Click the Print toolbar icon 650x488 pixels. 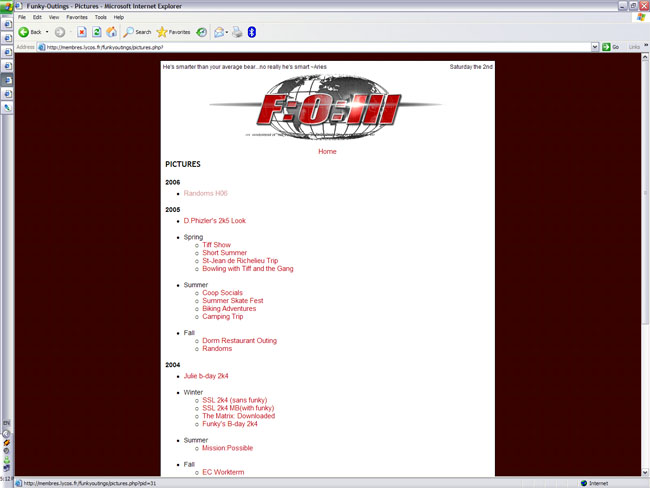[x=236, y=32]
